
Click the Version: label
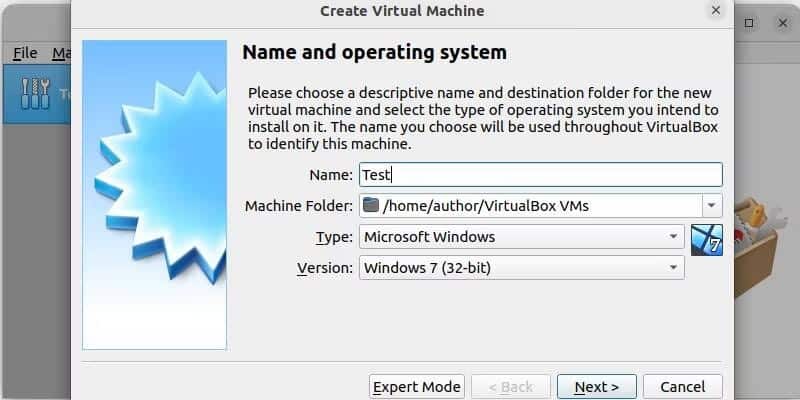pos(325,268)
